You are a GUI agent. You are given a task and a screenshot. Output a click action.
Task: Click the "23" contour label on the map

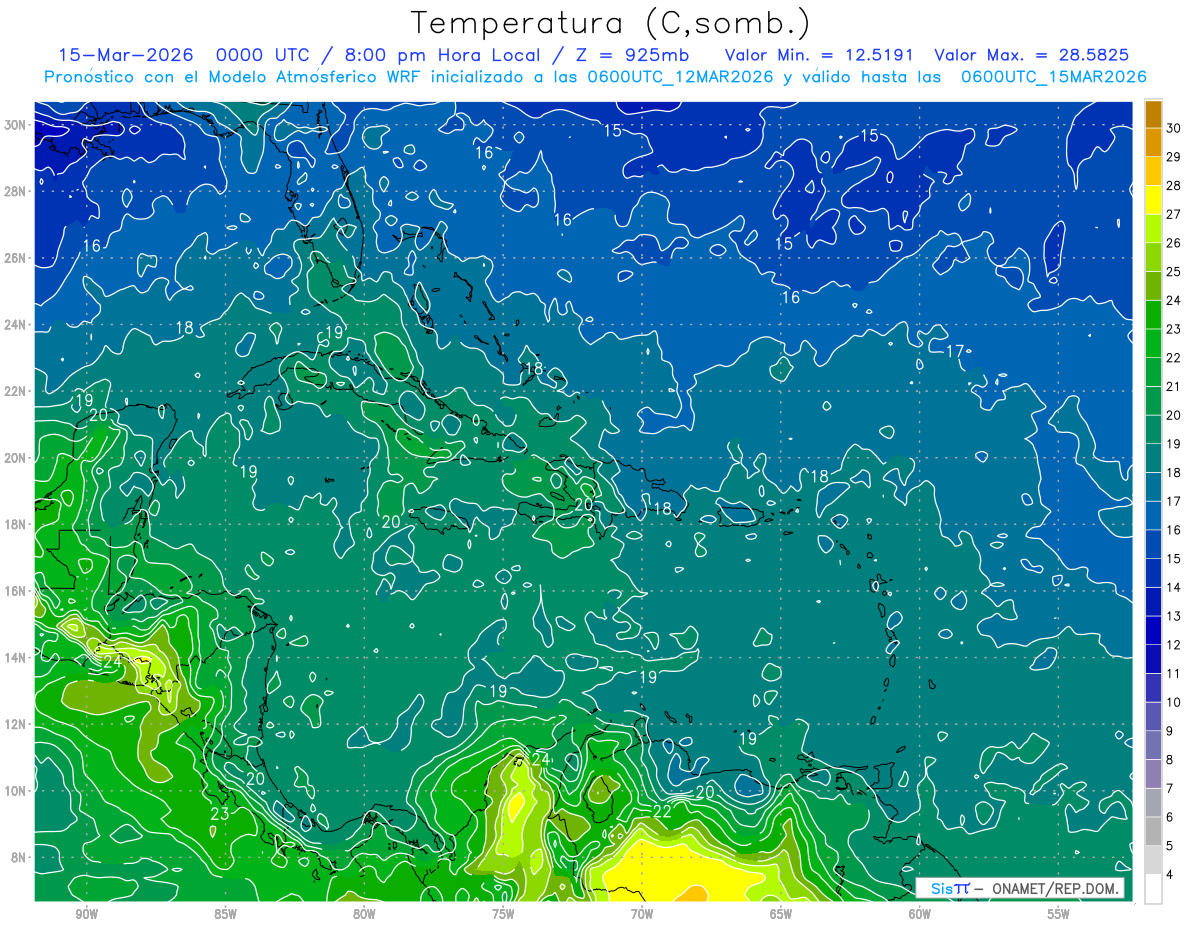coord(220,814)
